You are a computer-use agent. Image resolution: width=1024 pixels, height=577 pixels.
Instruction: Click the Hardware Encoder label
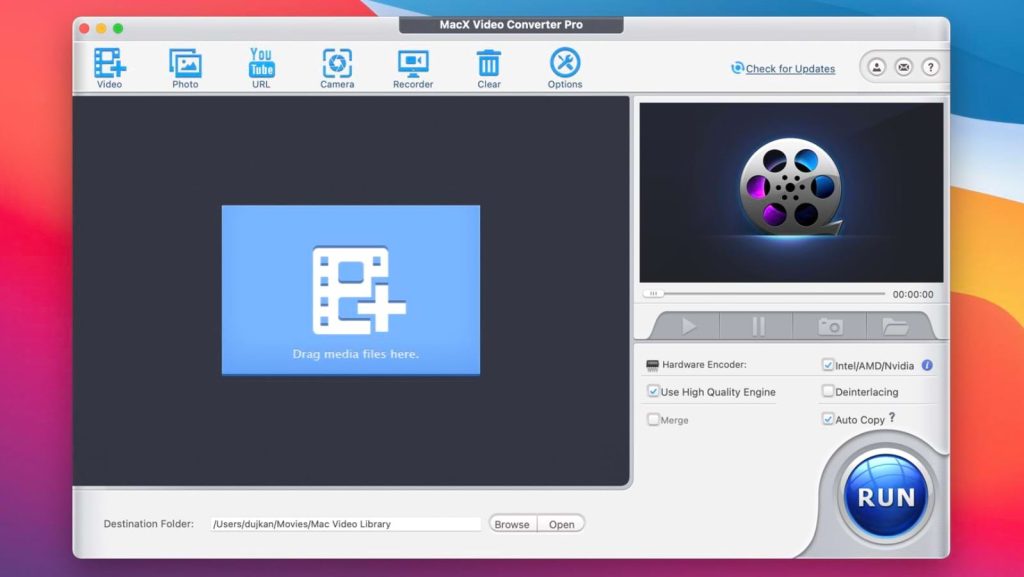[x=704, y=364]
